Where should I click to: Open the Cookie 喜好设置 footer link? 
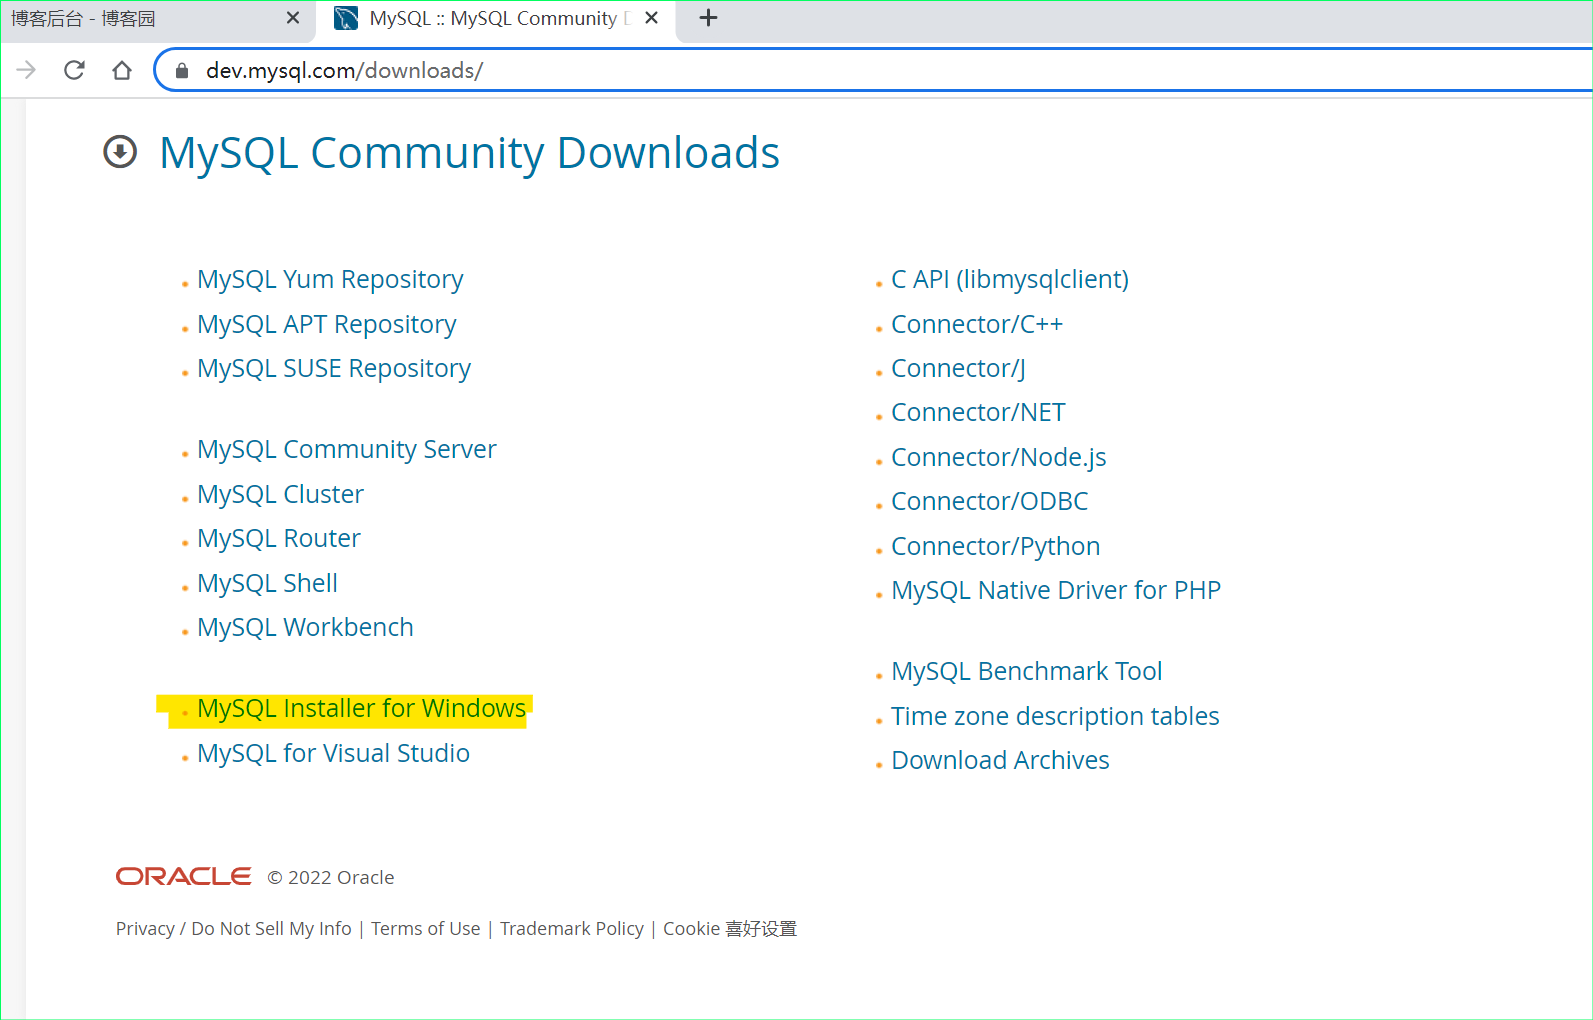[730, 929]
